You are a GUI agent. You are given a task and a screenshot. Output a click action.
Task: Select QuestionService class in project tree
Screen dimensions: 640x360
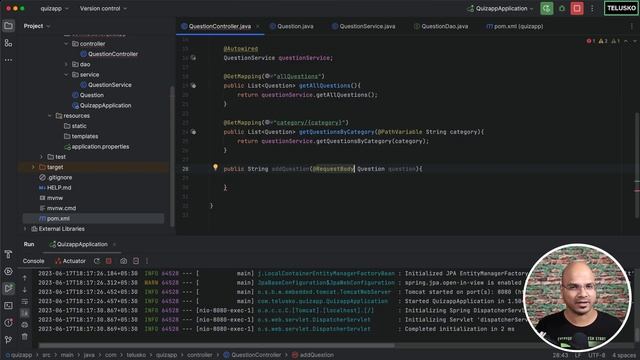(x=106, y=85)
